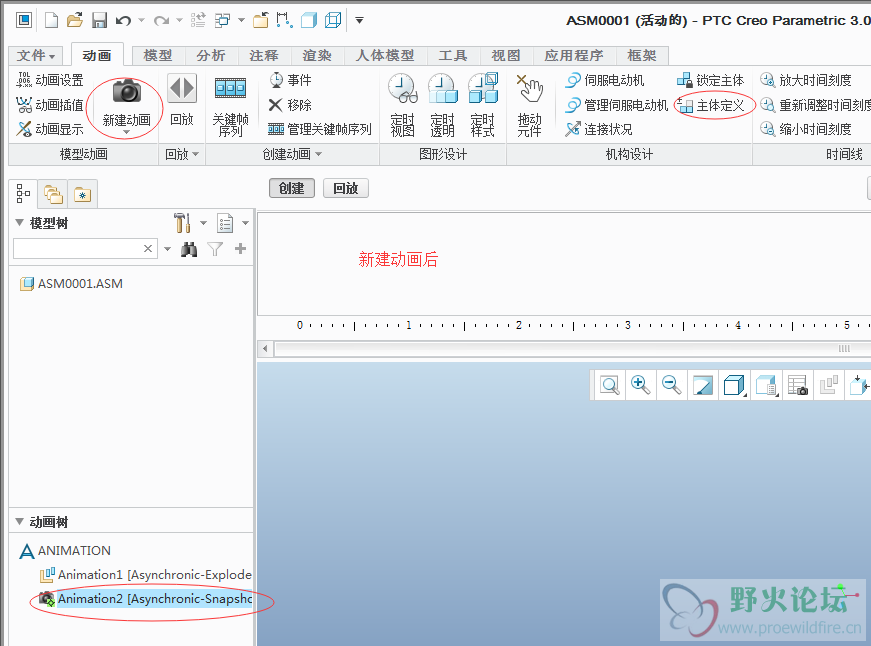The image size is (871, 646).
Task: Click the 移除 remove tool
Action: coord(291,104)
